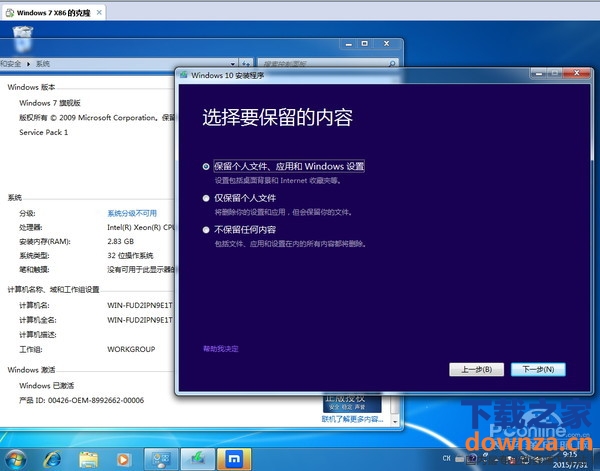Open the Maxthon browser taskbar icon
The width and height of the screenshot is (600, 471).
click(234, 459)
